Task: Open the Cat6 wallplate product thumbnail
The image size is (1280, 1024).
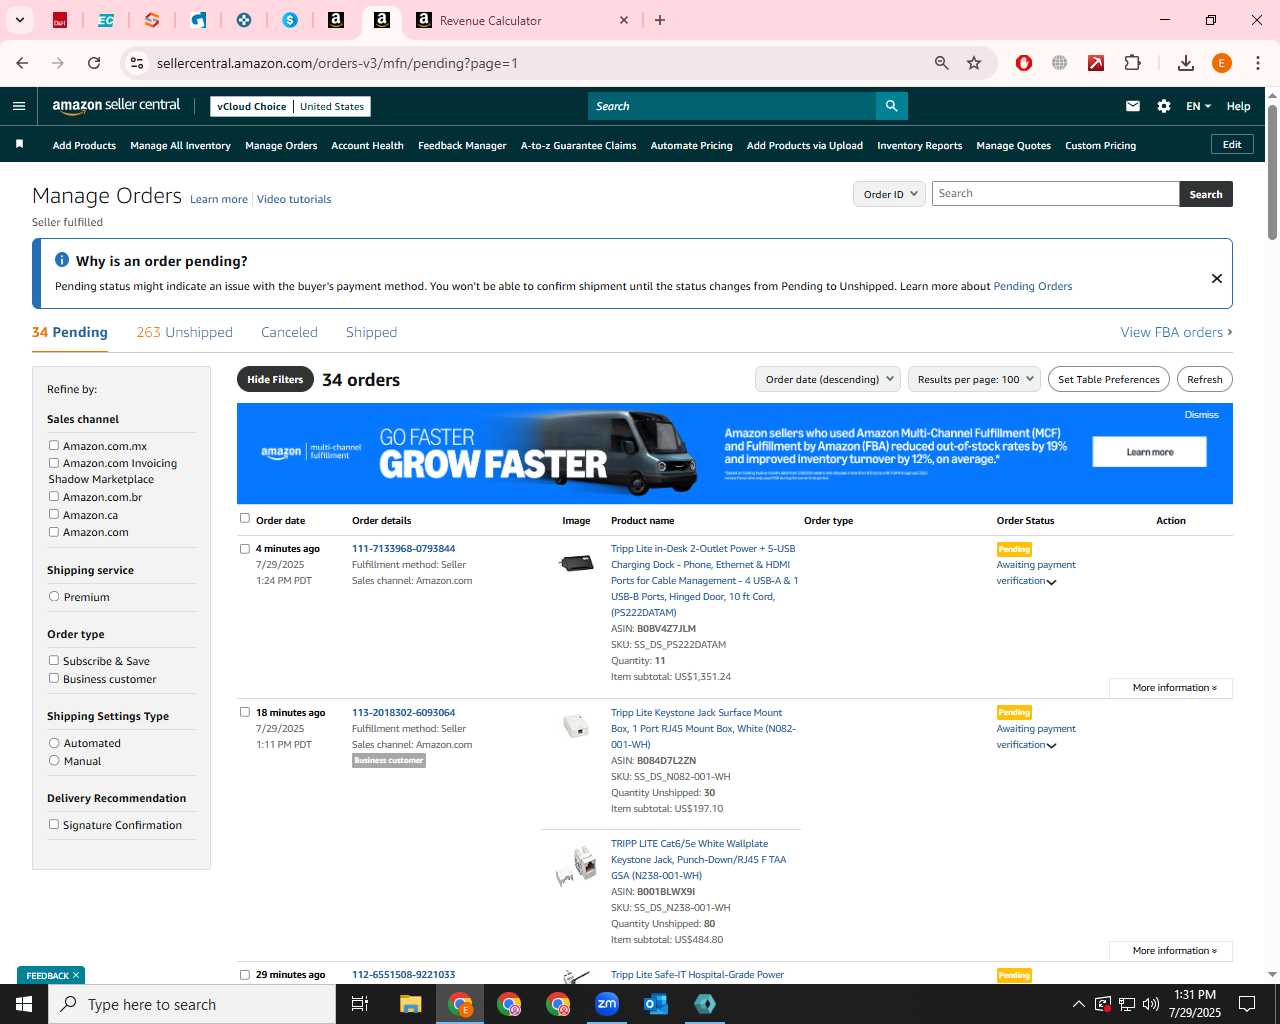Action: pos(576,865)
